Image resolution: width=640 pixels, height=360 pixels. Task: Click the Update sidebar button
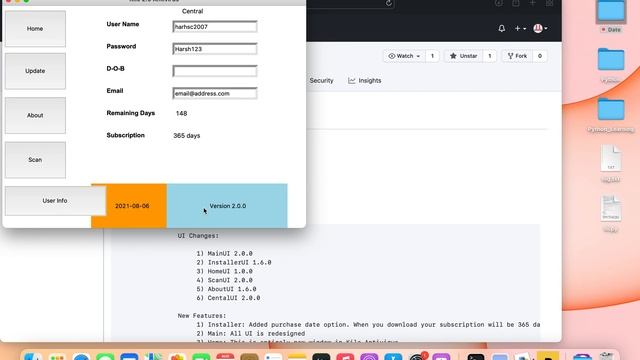(35, 71)
